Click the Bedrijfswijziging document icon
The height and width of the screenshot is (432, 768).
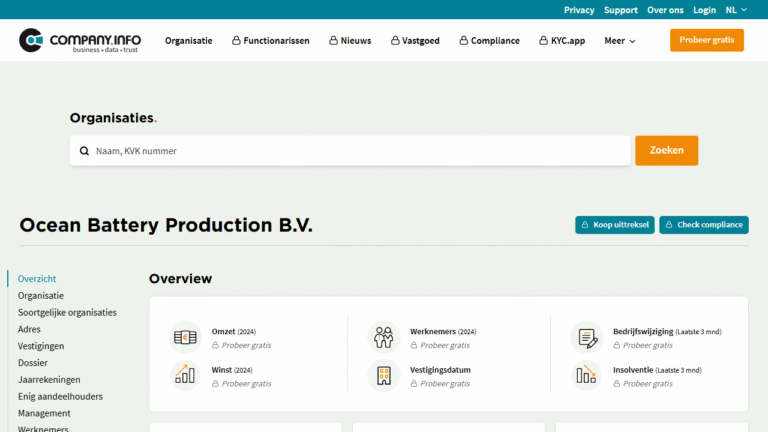[586, 338]
